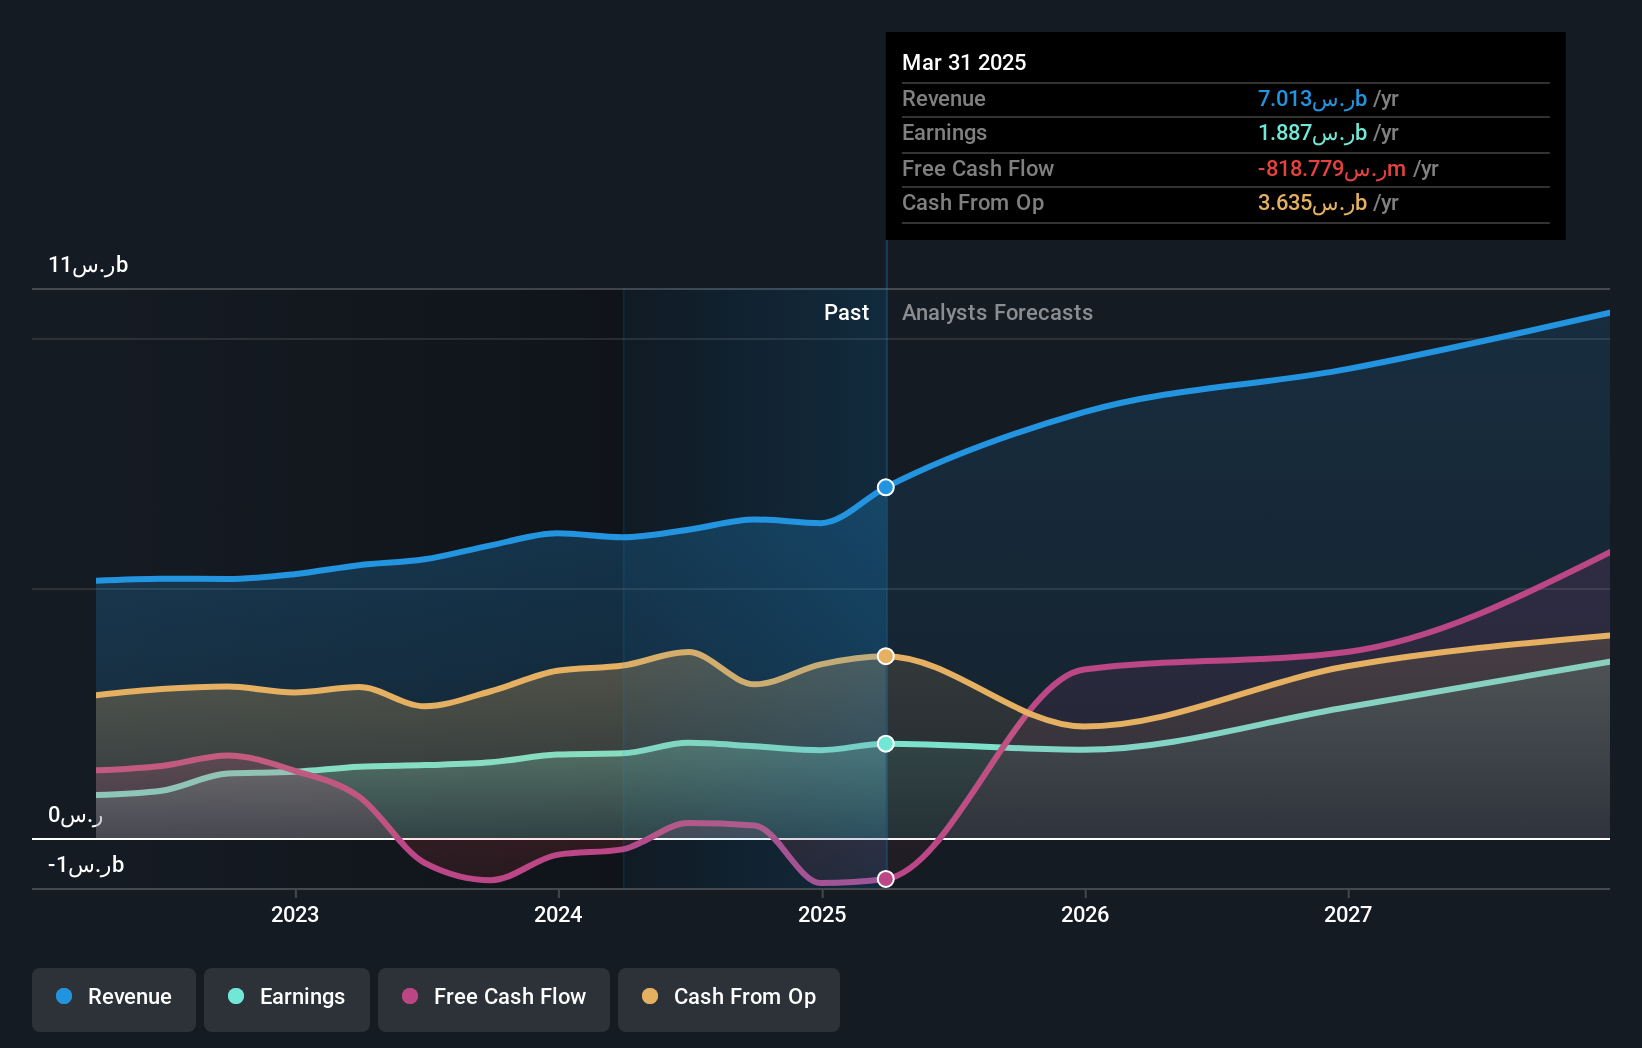Screen dimensions: 1642x1048
Task: Toggle the Earnings series visibility in the legend
Action: click(287, 997)
